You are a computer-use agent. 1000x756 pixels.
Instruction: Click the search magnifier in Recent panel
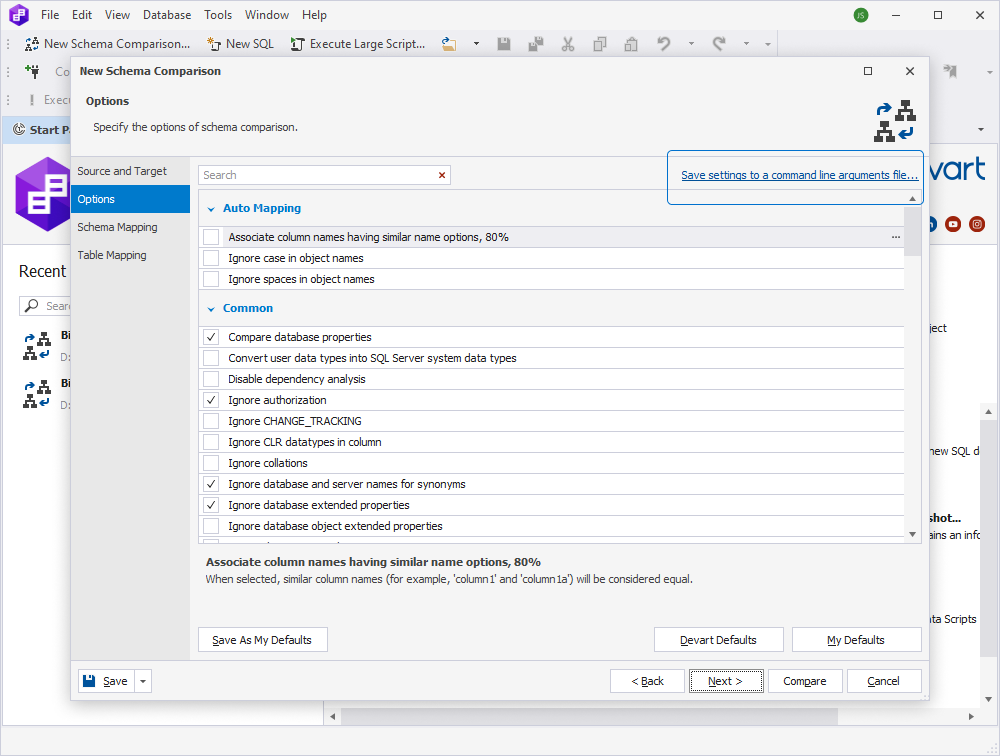(x=31, y=306)
